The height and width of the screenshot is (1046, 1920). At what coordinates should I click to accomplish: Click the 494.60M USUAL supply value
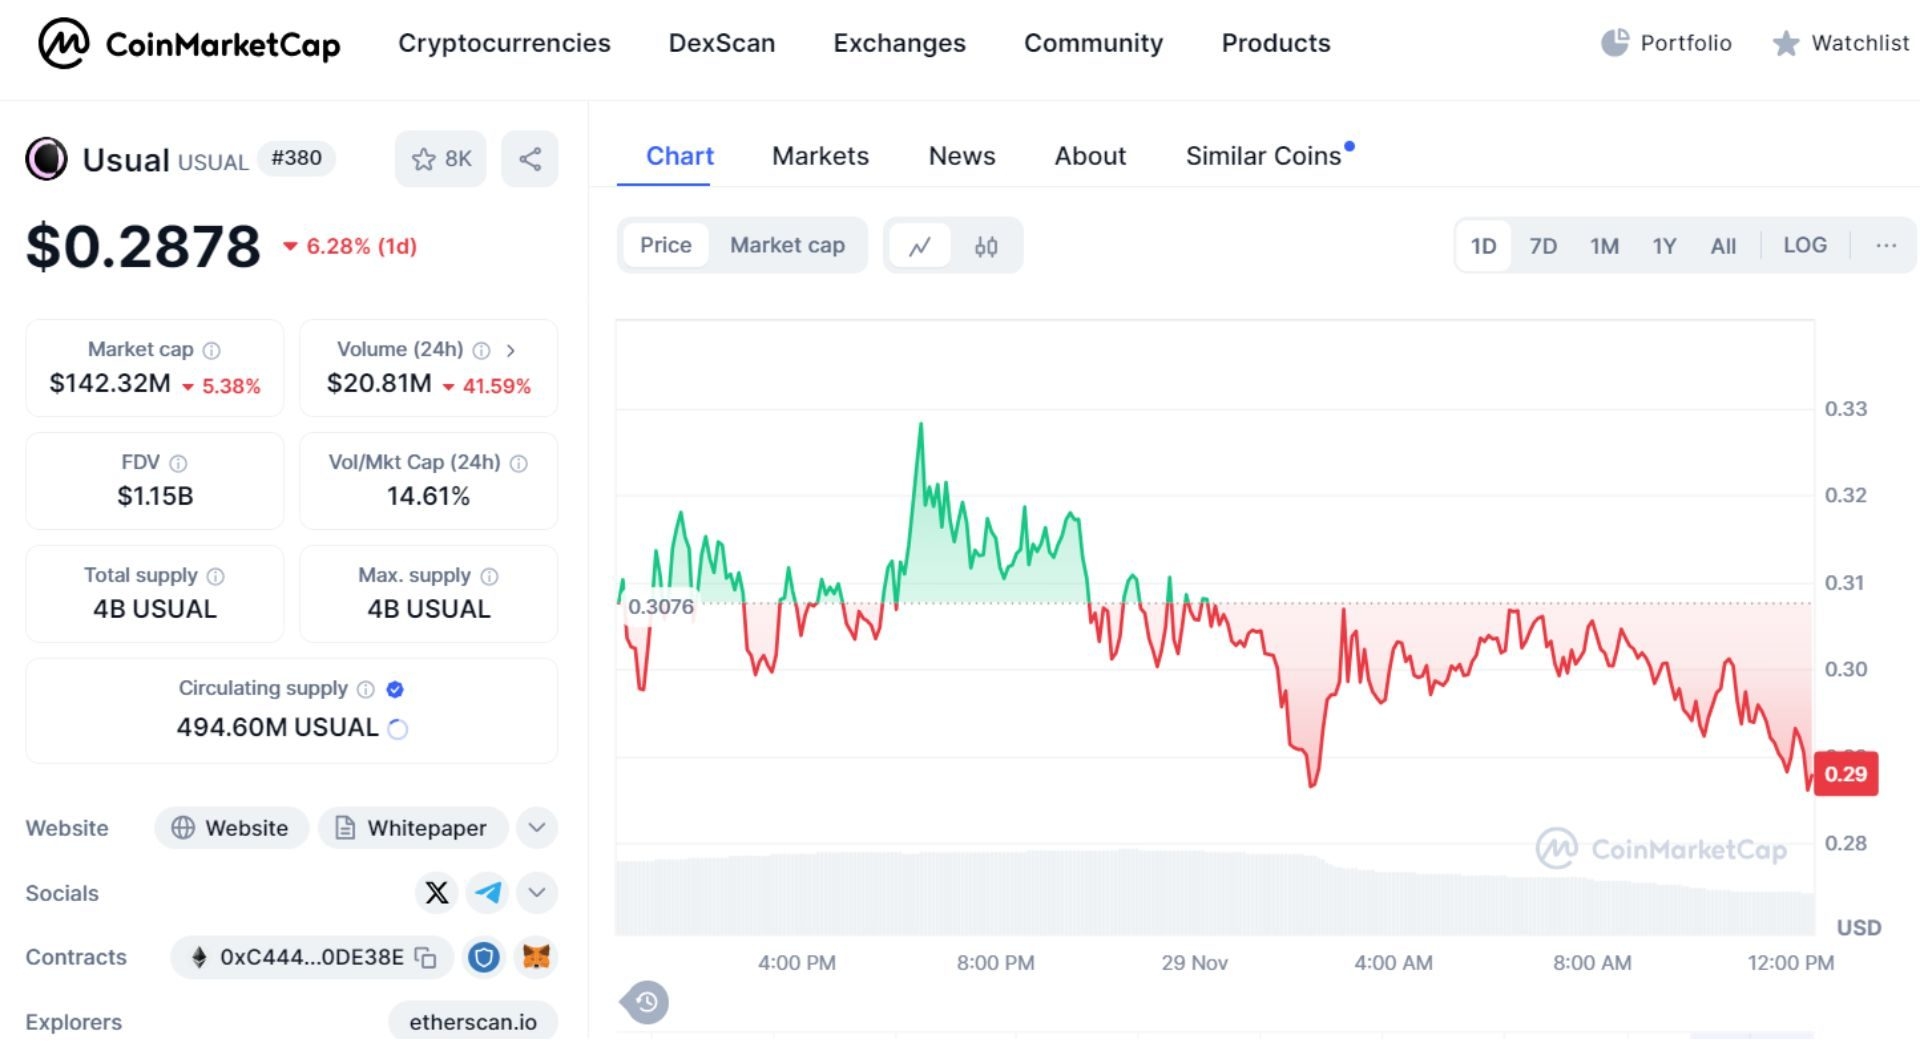point(277,728)
